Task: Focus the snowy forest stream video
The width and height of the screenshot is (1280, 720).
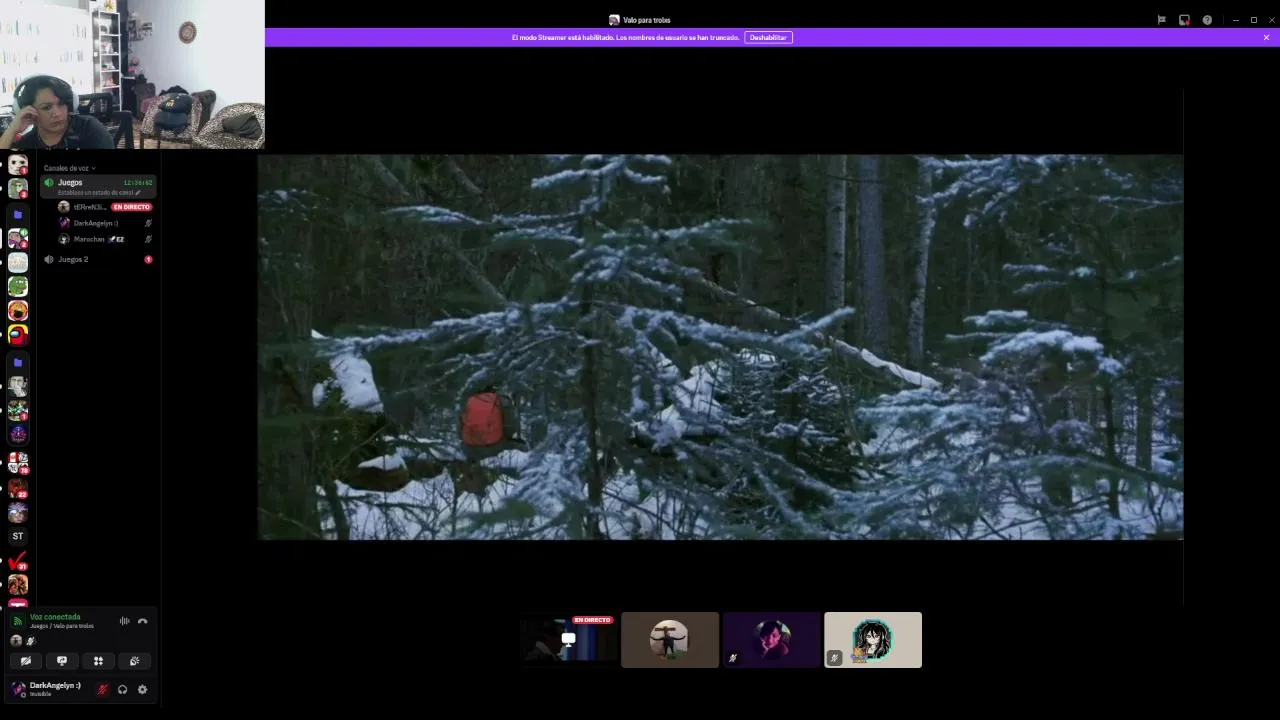Action: (720, 347)
